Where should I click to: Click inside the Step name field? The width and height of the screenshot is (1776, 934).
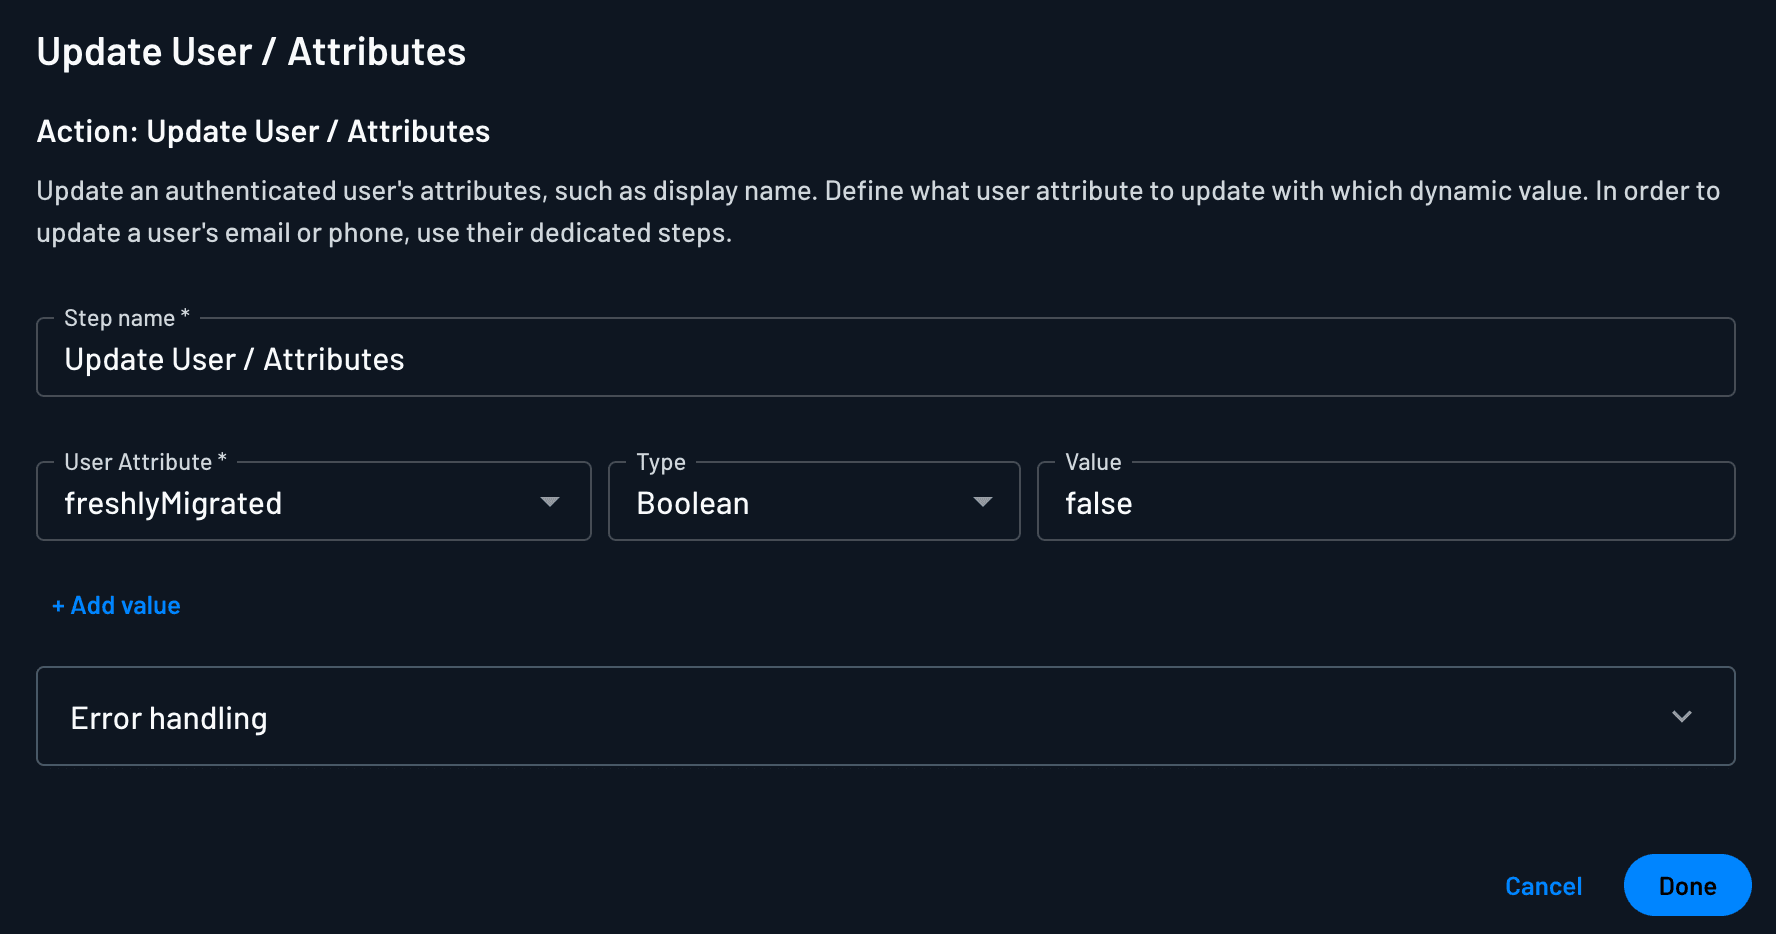(886, 357)
